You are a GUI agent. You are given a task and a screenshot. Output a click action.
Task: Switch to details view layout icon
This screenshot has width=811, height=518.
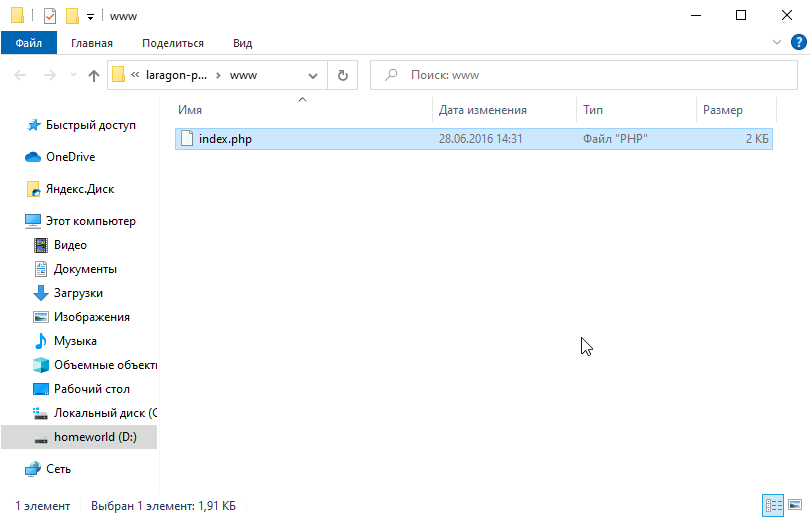click(x=772, y=505)
